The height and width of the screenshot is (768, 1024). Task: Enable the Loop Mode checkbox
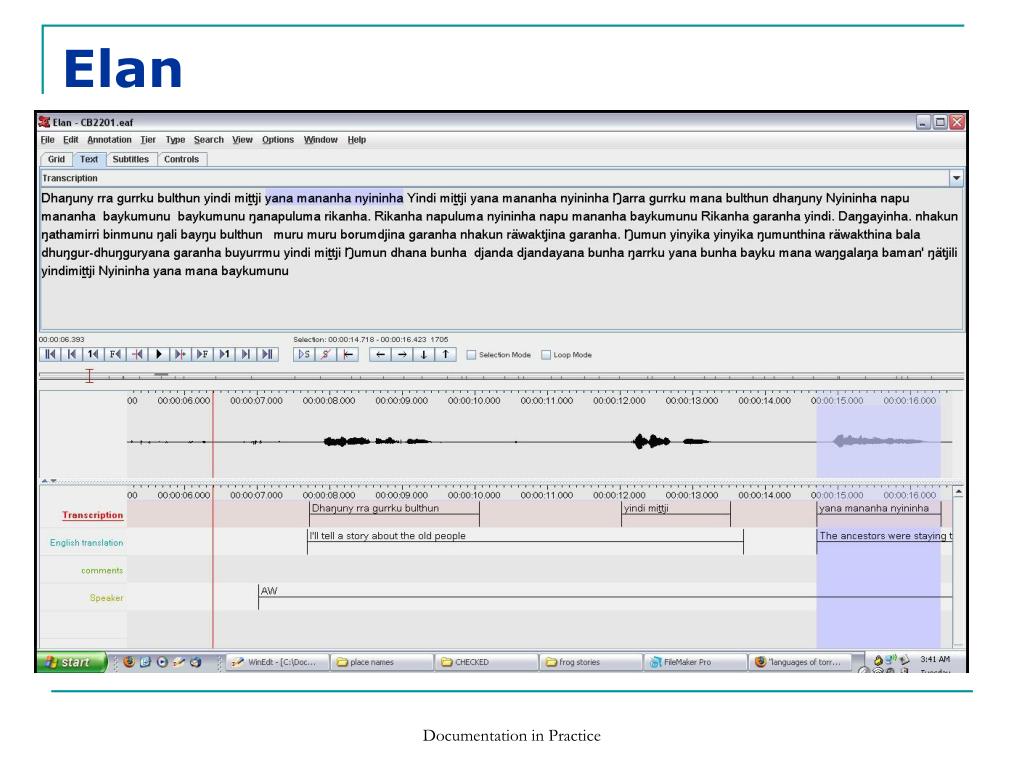point(546,355)
